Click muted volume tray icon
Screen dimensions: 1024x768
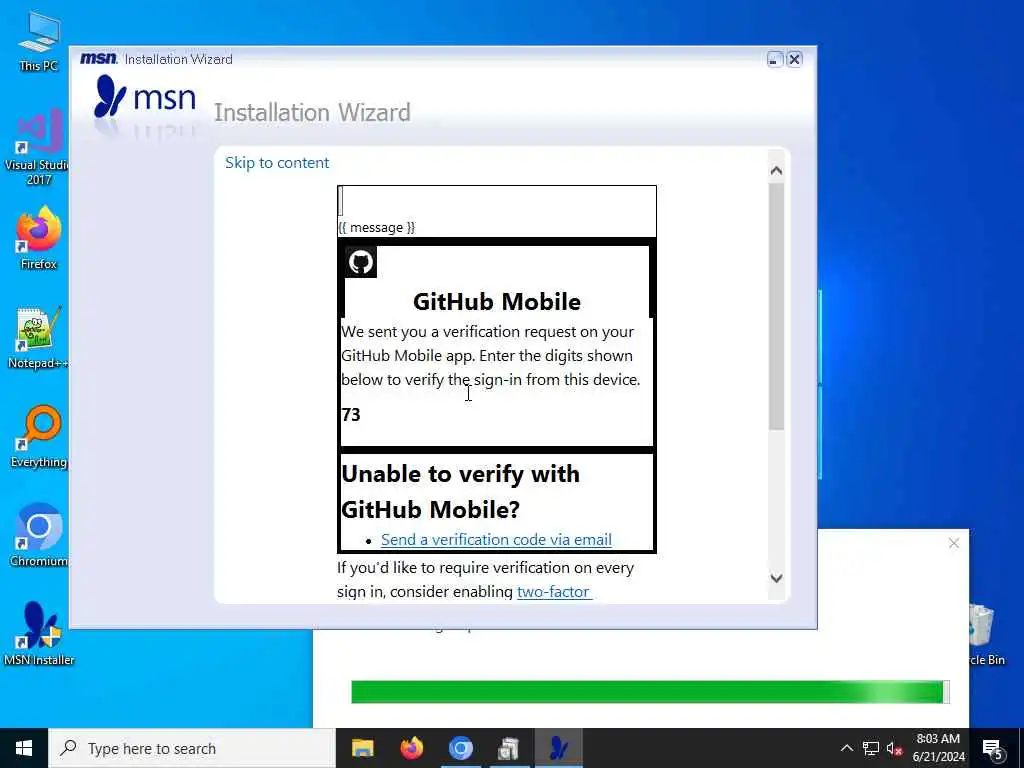[x=894, y=748]
